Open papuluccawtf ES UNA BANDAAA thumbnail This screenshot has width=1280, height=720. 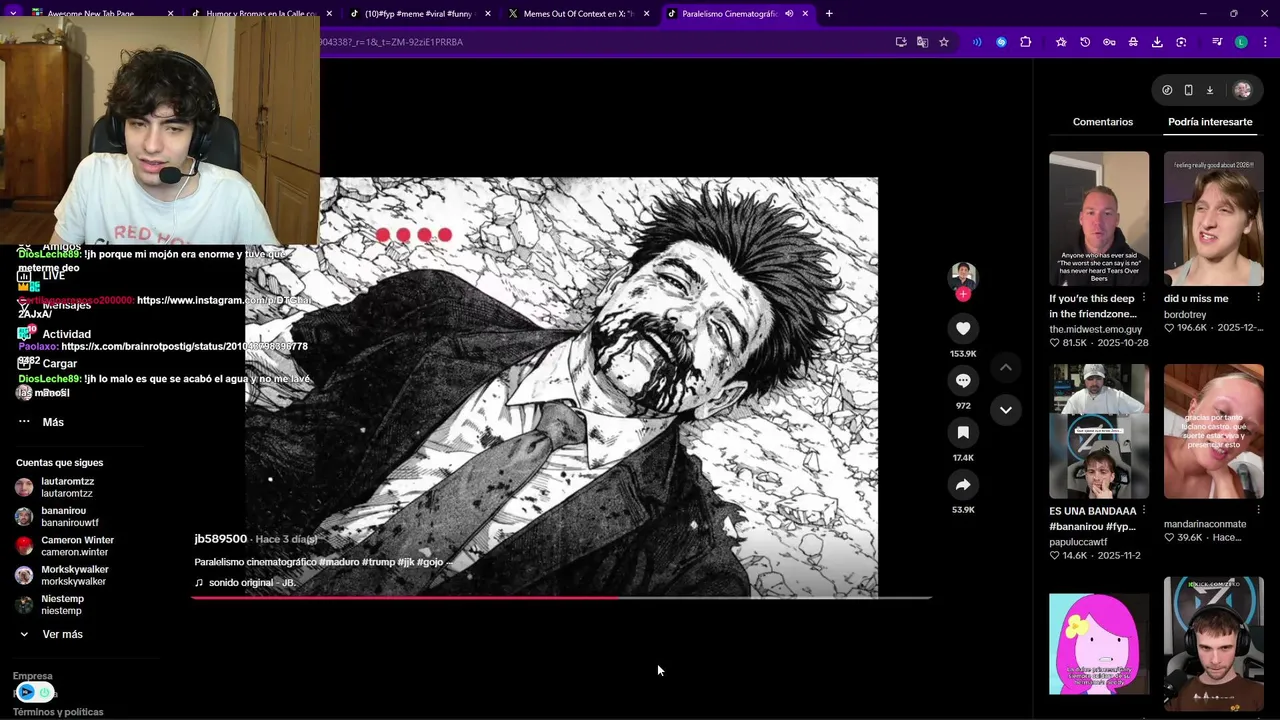[1099, 431]
